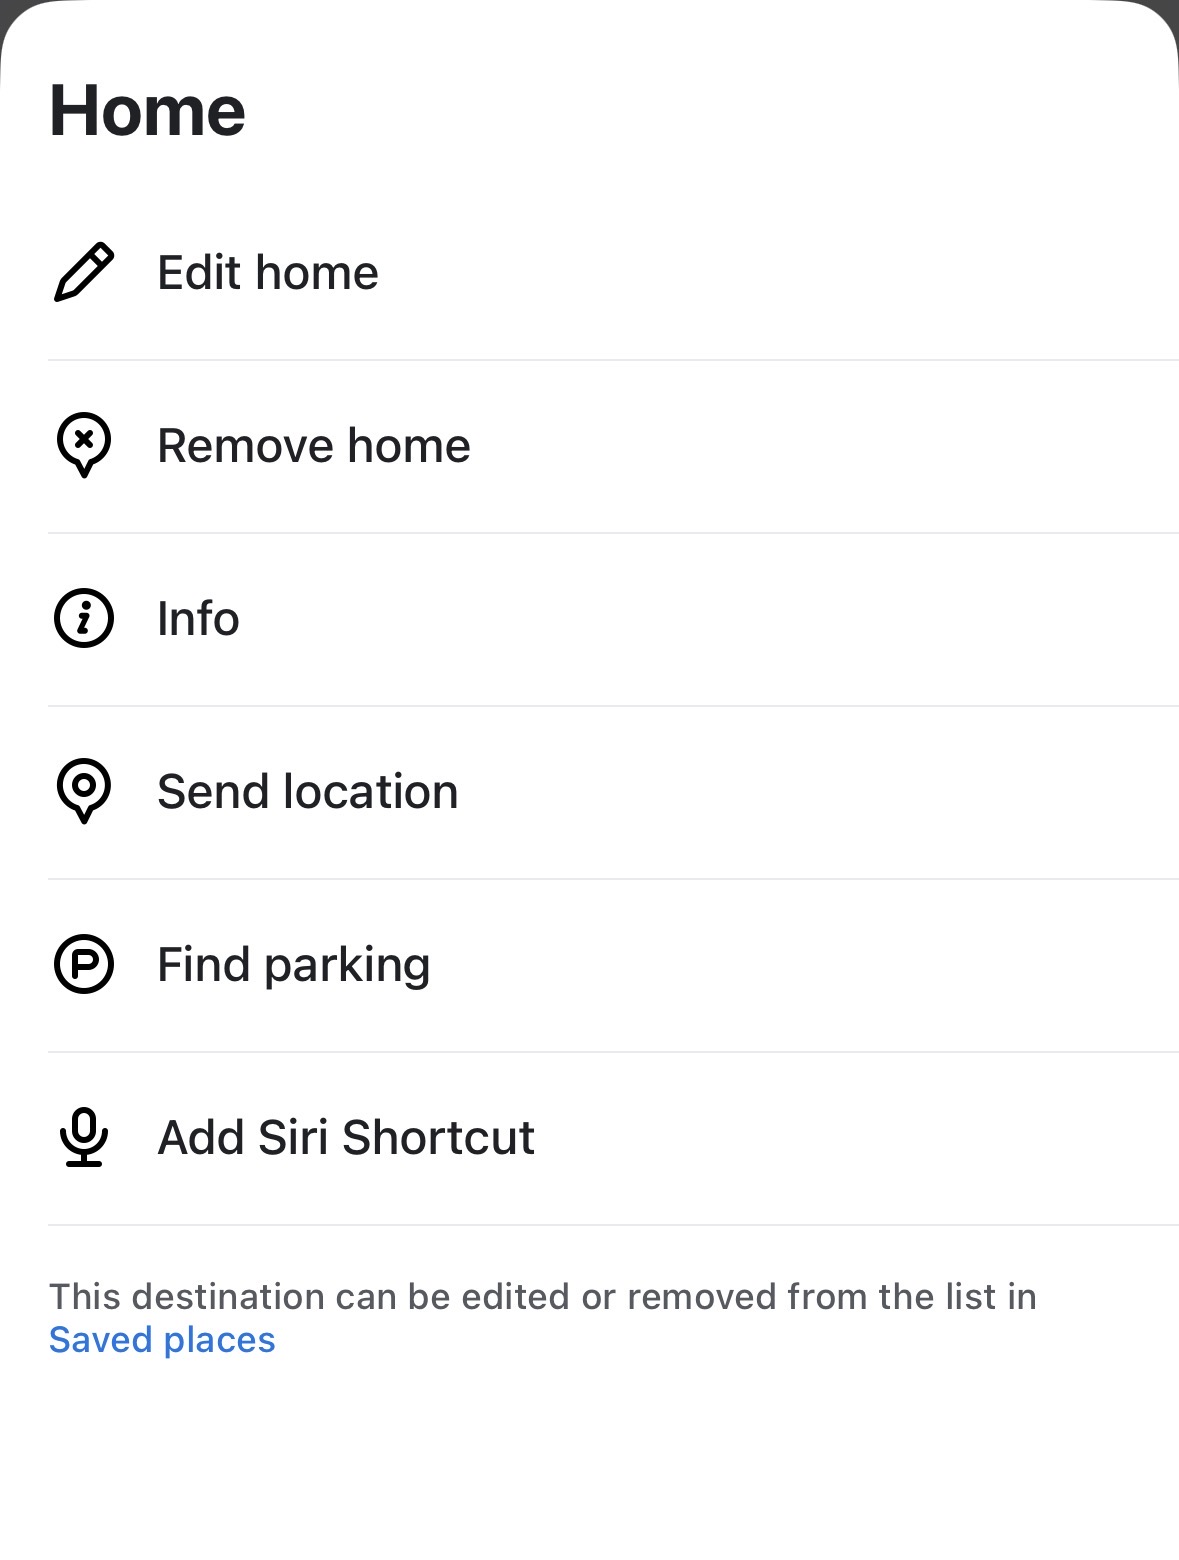
Task: Open the Info menu entry text
Action: 198,618
